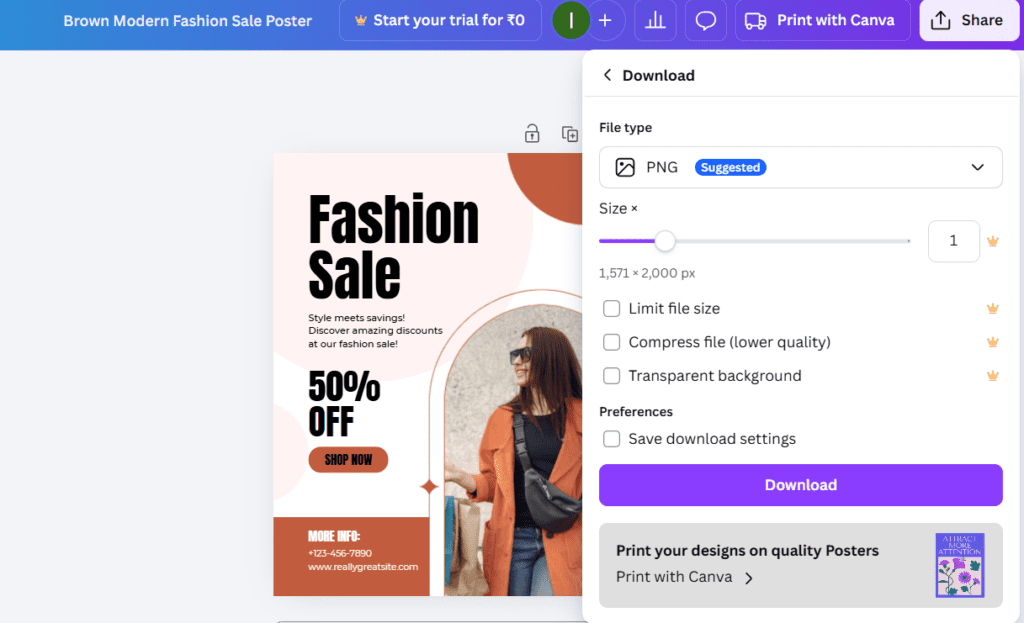Viewport: 1024px width, 623px height.
Task: Click the size slider handle
Action: click(665, 241)
